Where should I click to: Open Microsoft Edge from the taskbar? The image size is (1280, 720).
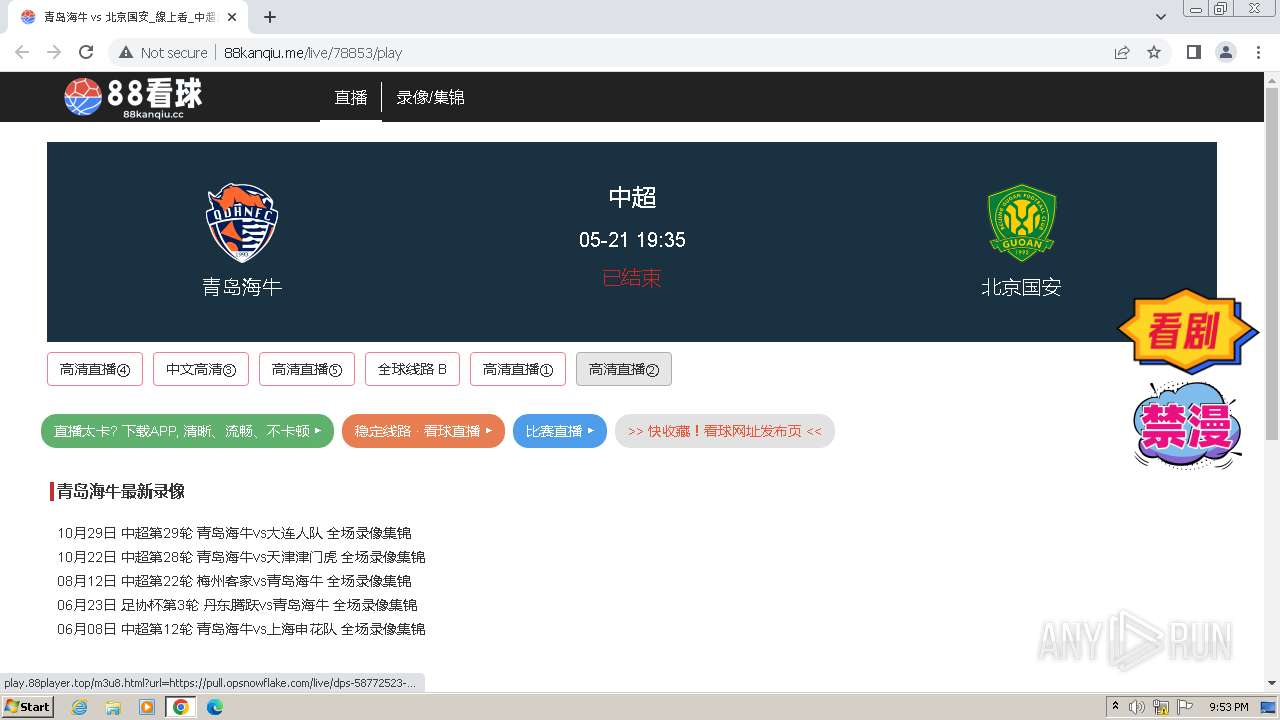[x=214, y=707]
